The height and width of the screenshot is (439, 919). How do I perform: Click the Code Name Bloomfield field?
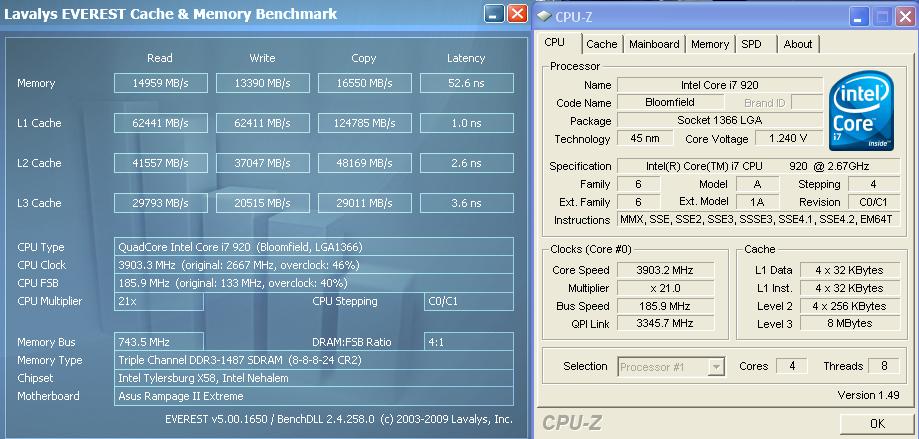pyautogui.click(x=670, y=103)
